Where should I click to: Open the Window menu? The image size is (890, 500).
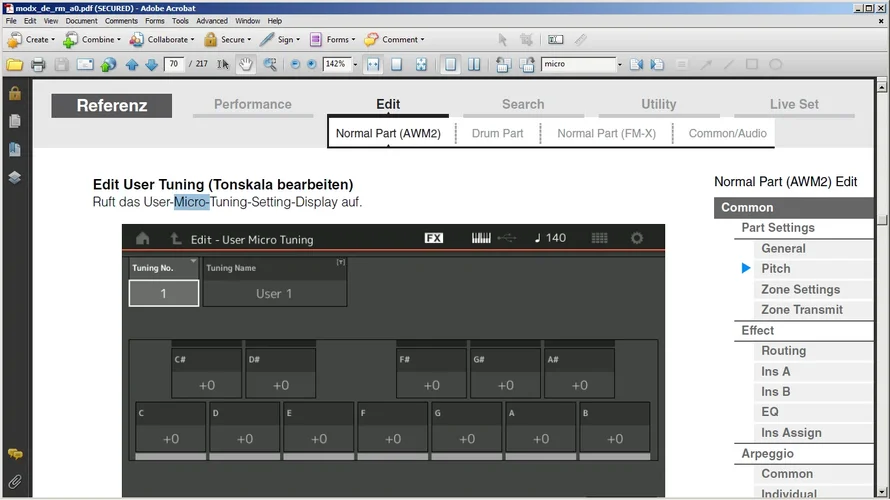(247, 21)
